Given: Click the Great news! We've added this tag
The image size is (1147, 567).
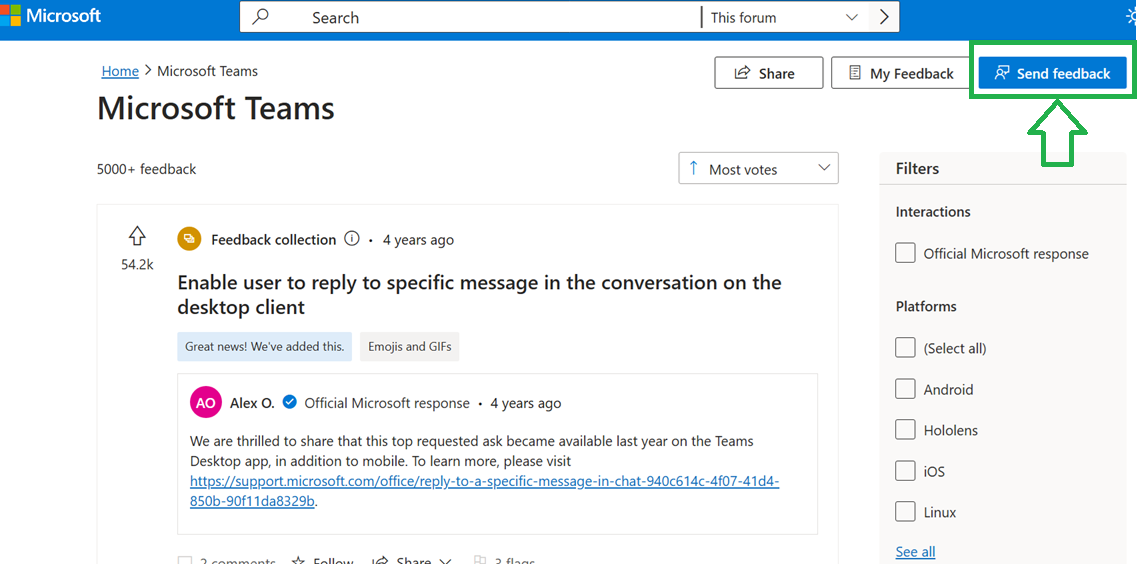Looking at the screenshot, I should pyautogui.click(x=264, y=346).
